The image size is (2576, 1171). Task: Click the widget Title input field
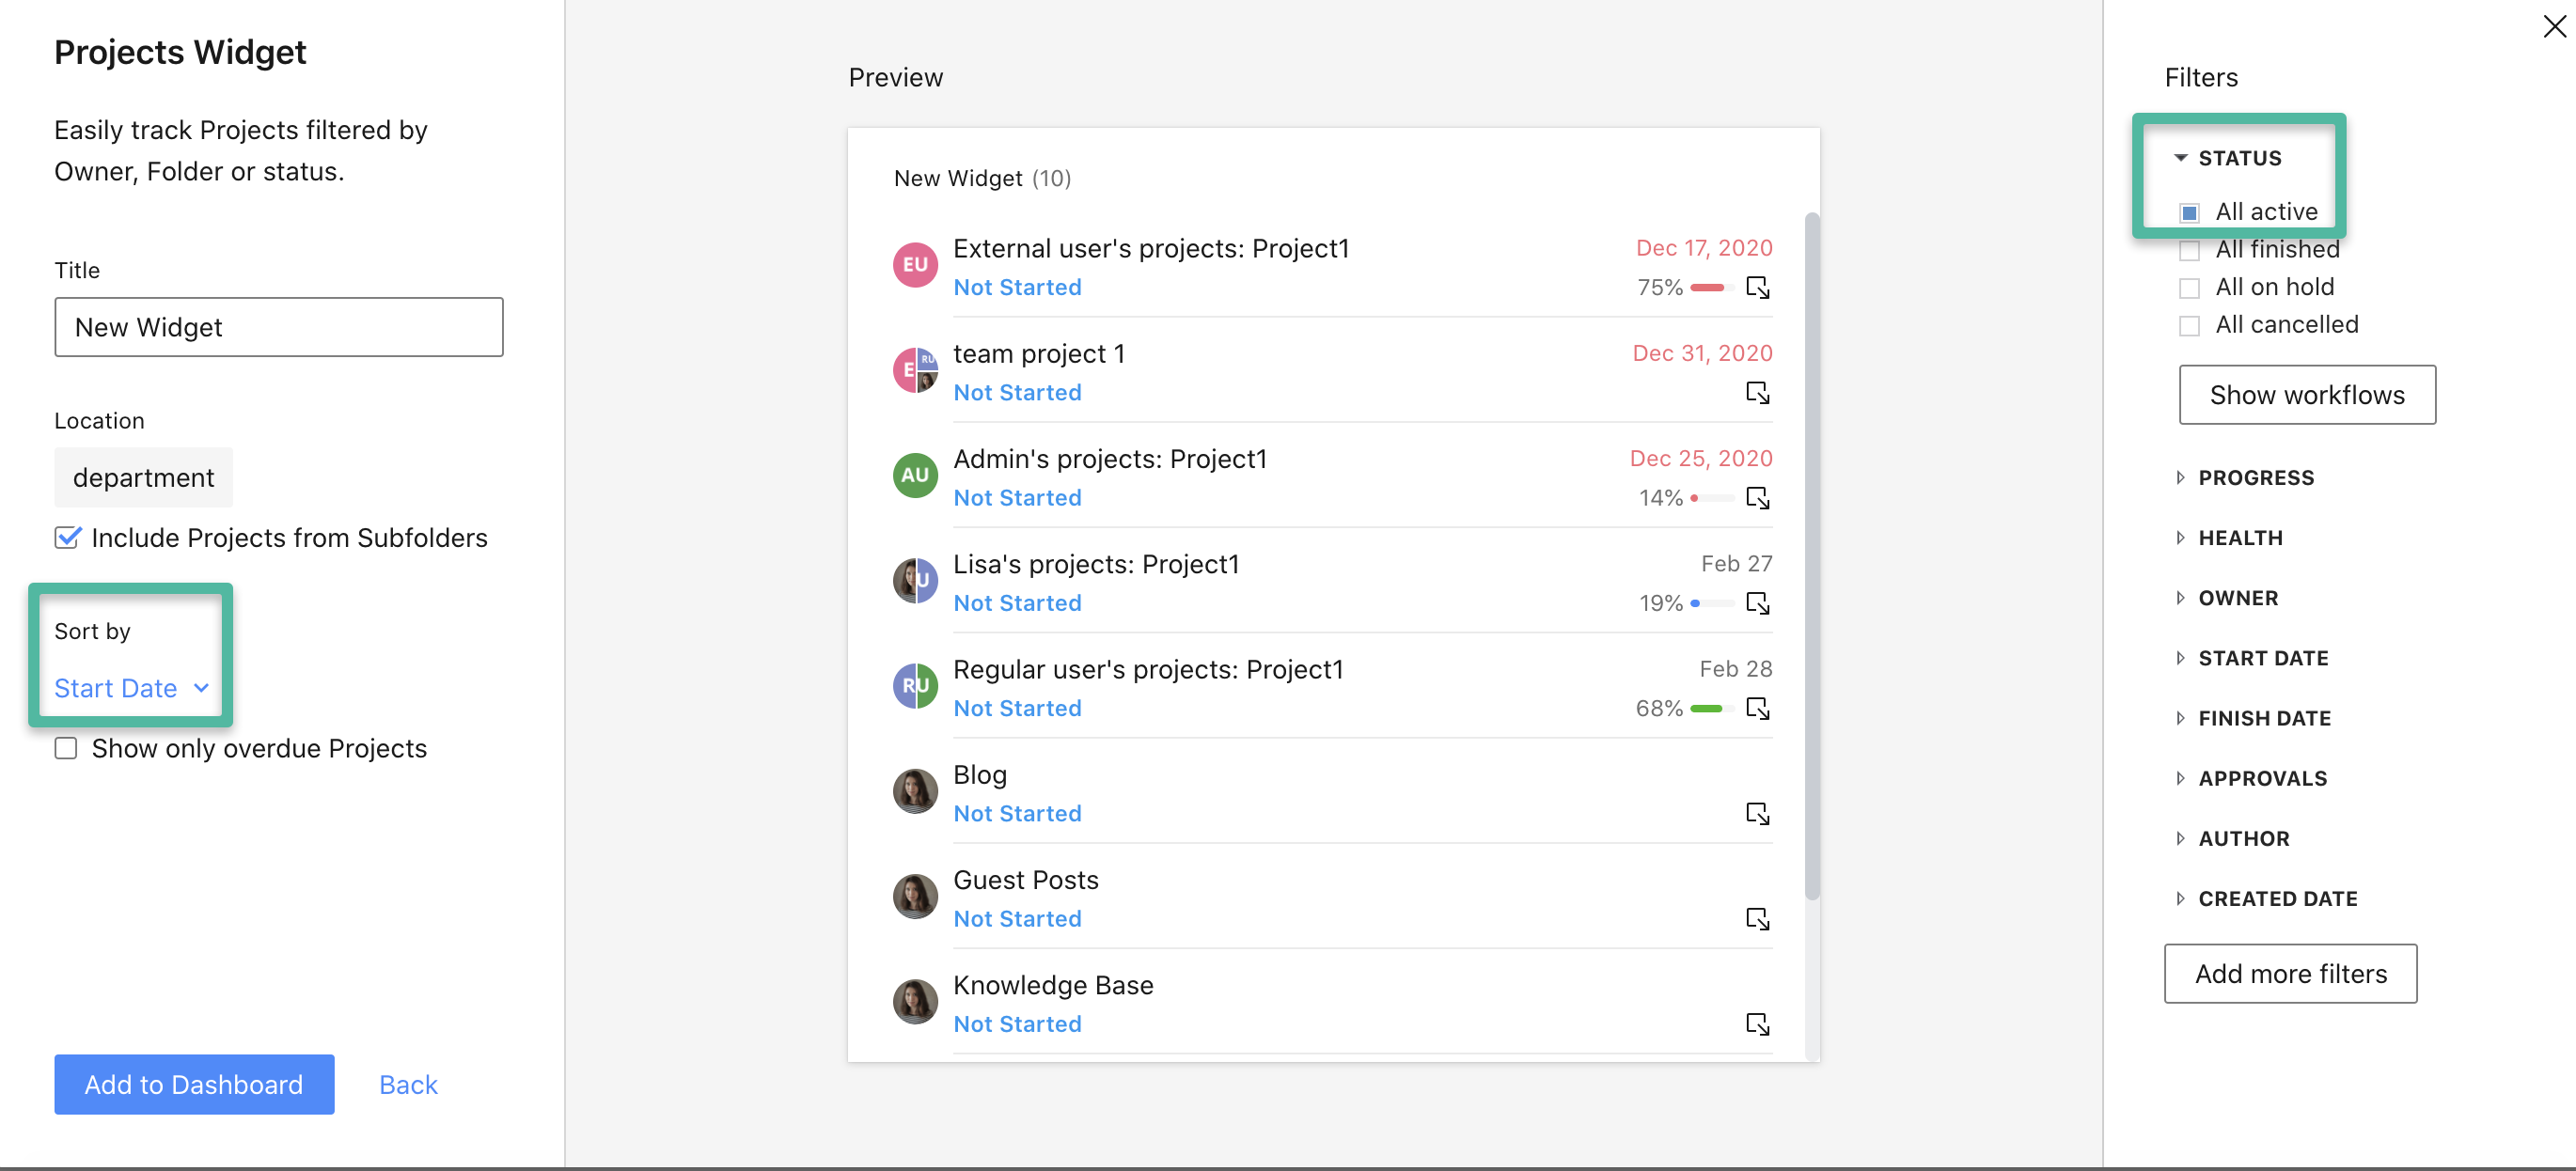tap(279, 327)
